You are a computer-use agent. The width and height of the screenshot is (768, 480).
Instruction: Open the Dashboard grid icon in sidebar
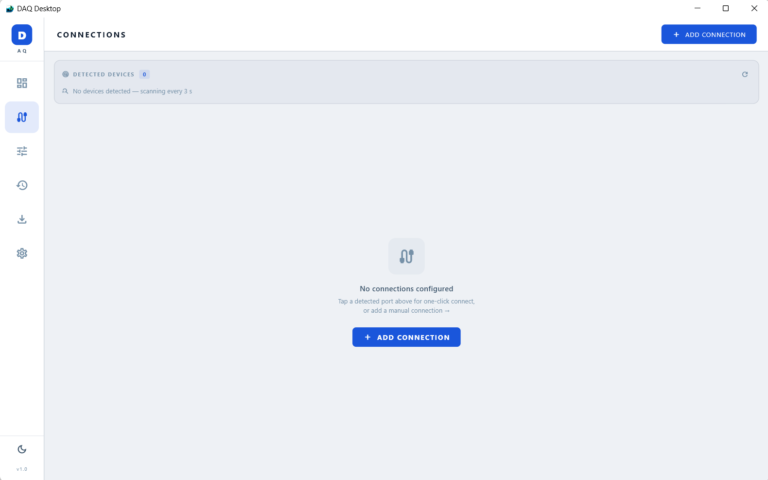[x=22, y=83]
